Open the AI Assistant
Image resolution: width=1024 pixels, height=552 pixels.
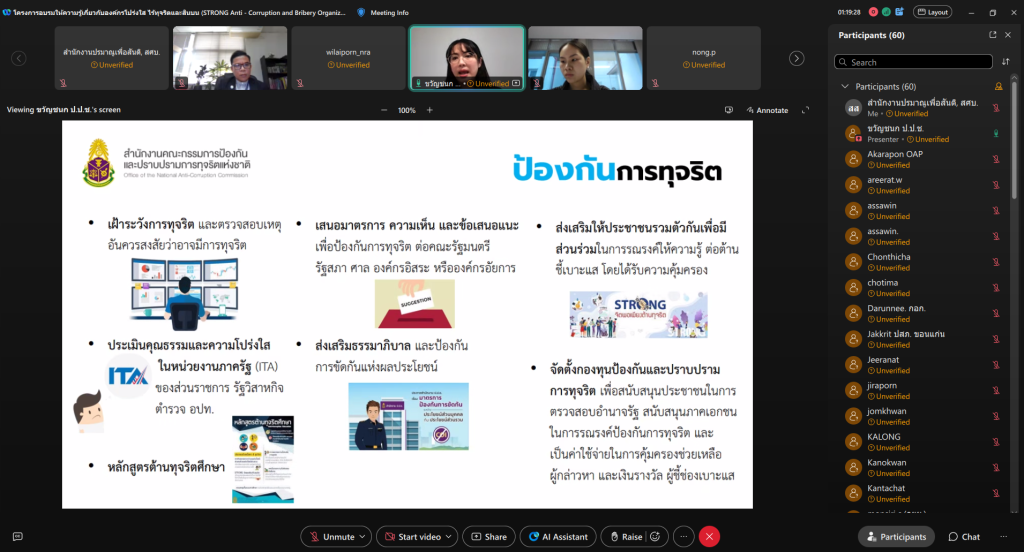pyautogui.click(x=558, y=536)
